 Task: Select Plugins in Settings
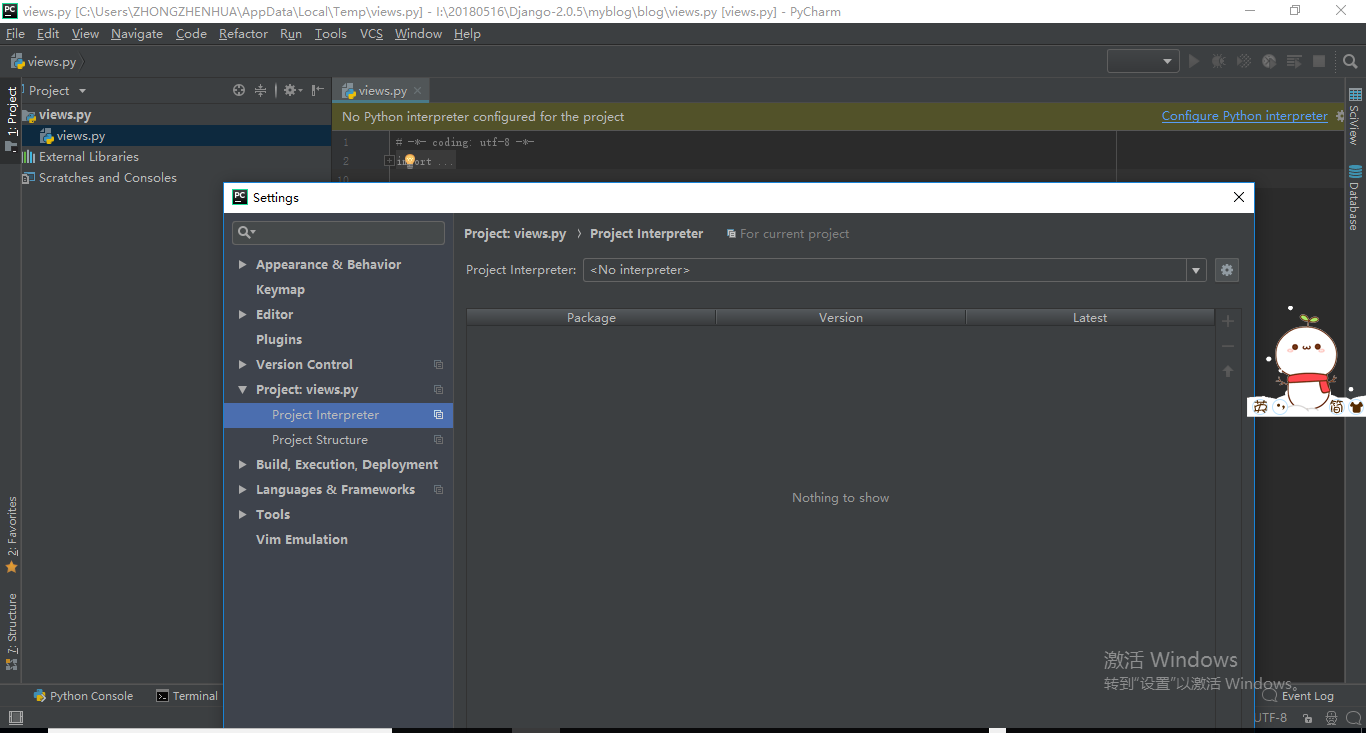click(279, 340)
